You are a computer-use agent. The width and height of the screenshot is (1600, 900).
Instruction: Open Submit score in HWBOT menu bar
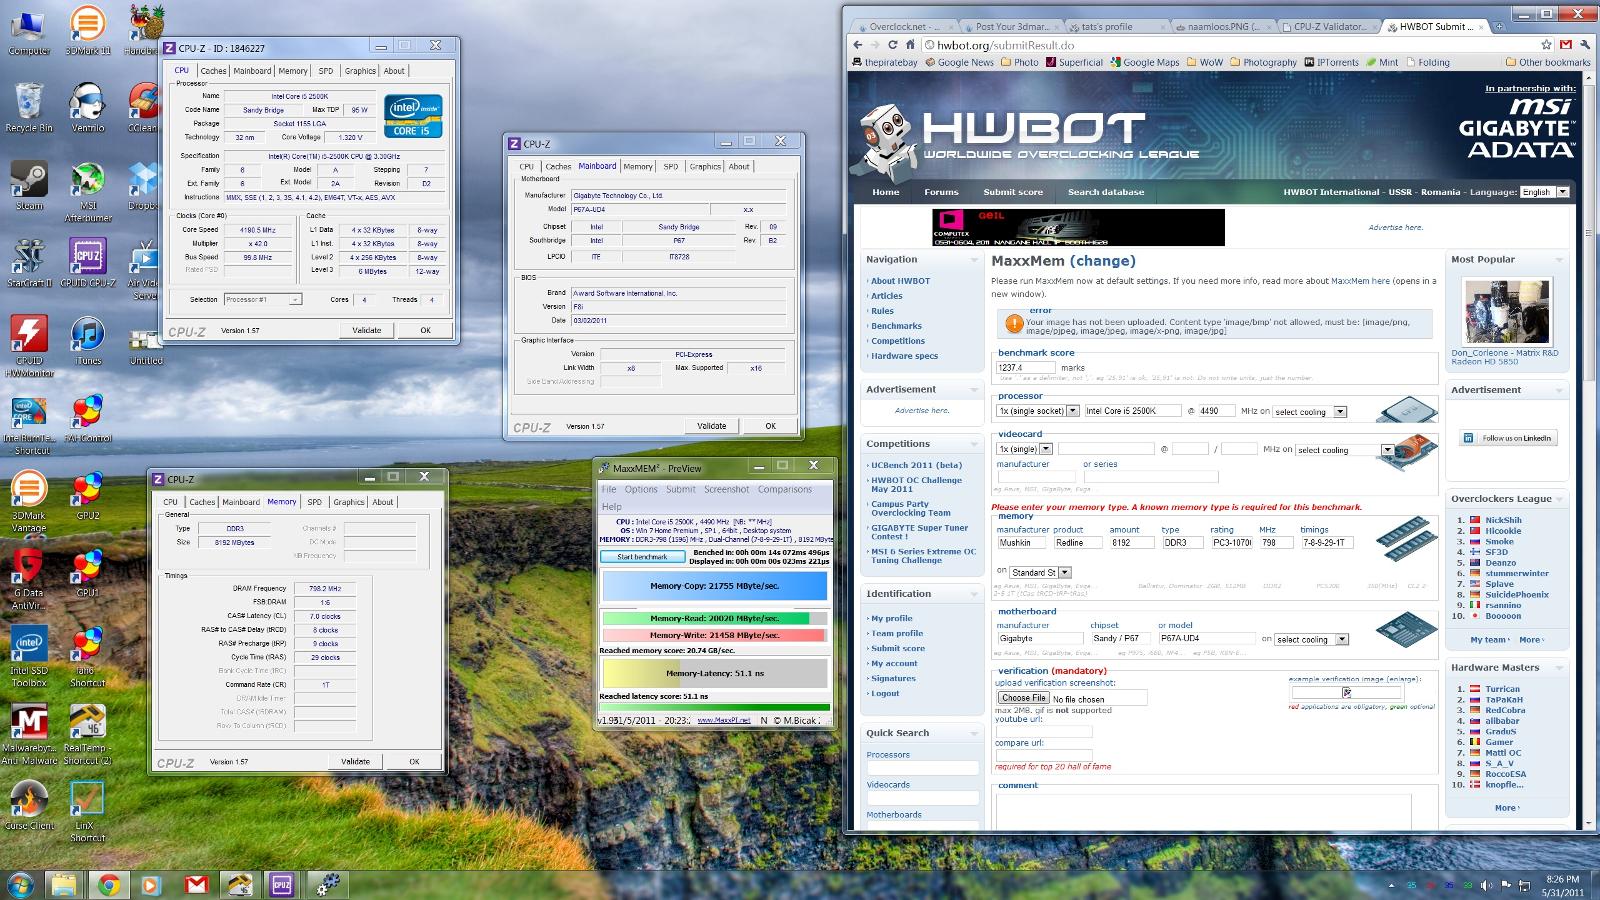1012,192
